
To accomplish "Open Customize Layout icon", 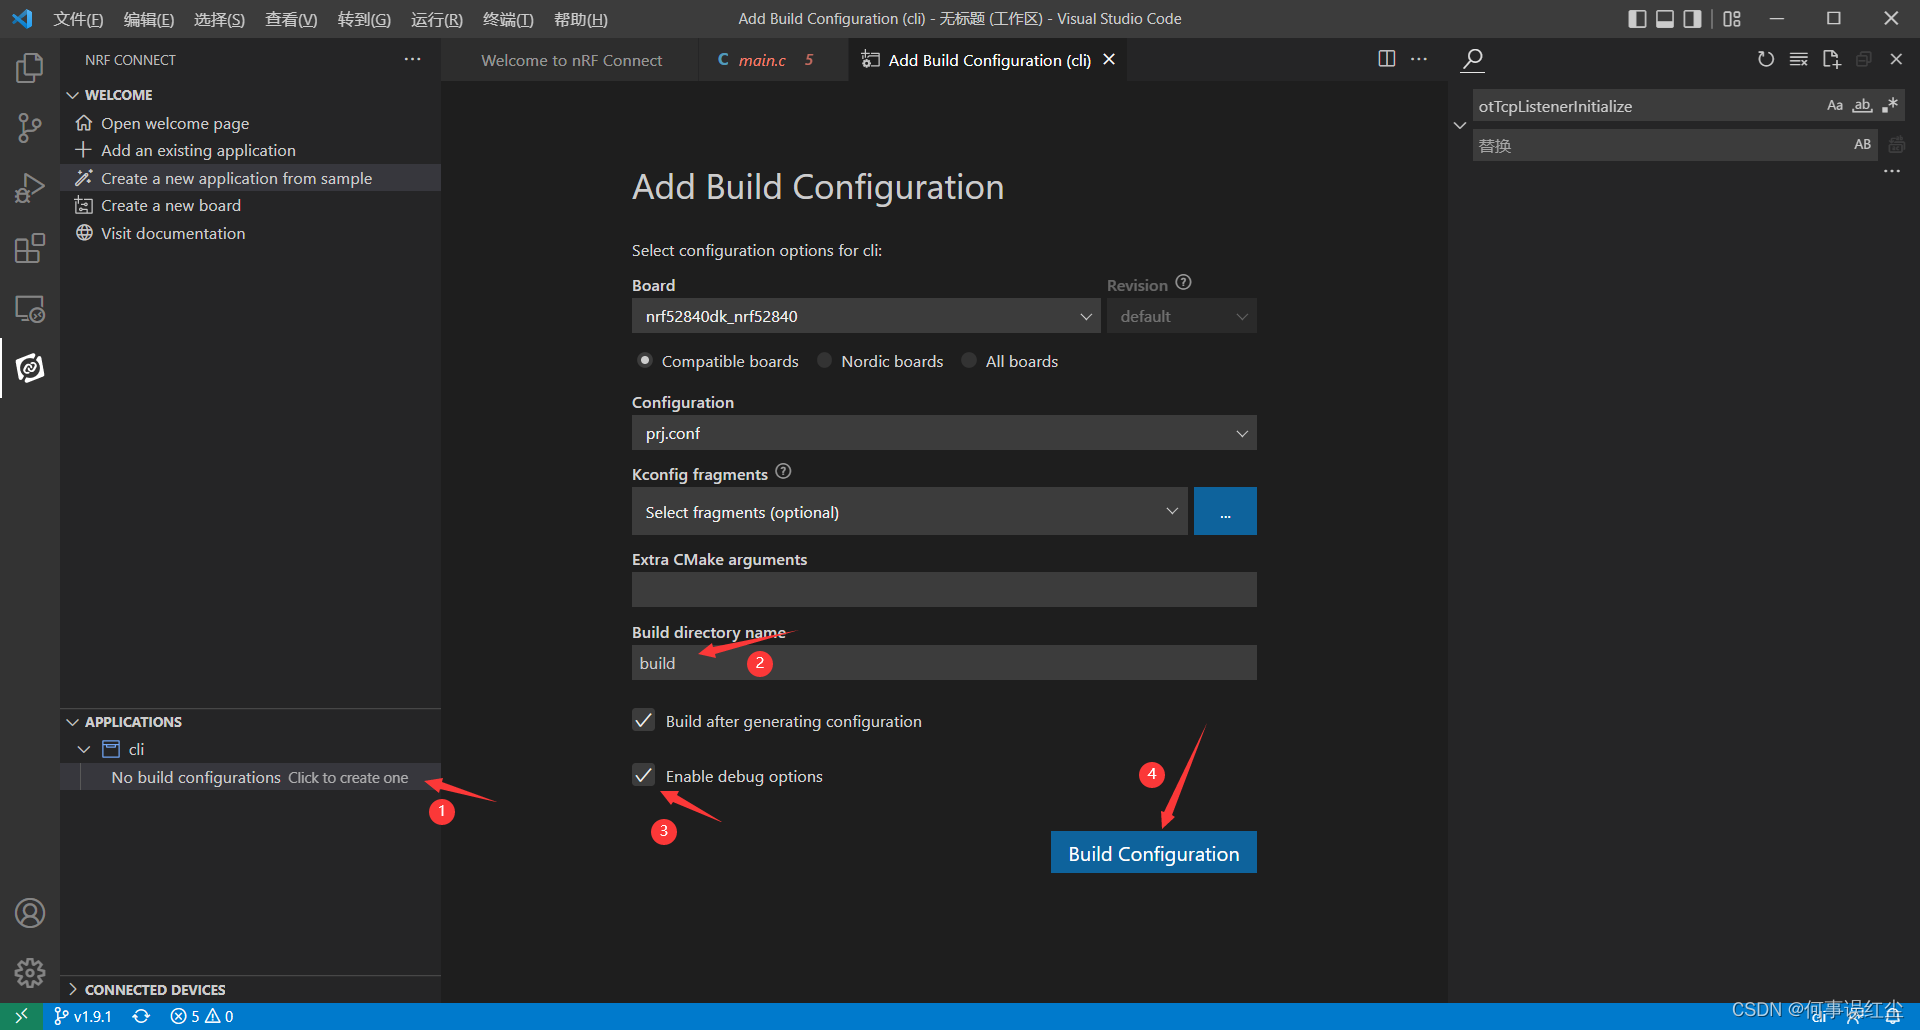I will click(x=1732, y=19).
